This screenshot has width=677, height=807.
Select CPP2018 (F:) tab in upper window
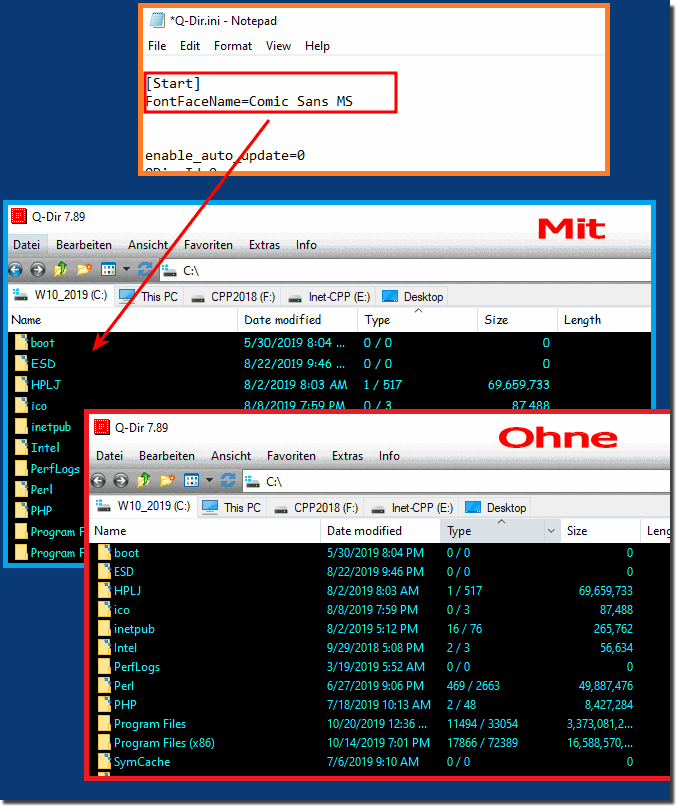(x=233, y=297)
